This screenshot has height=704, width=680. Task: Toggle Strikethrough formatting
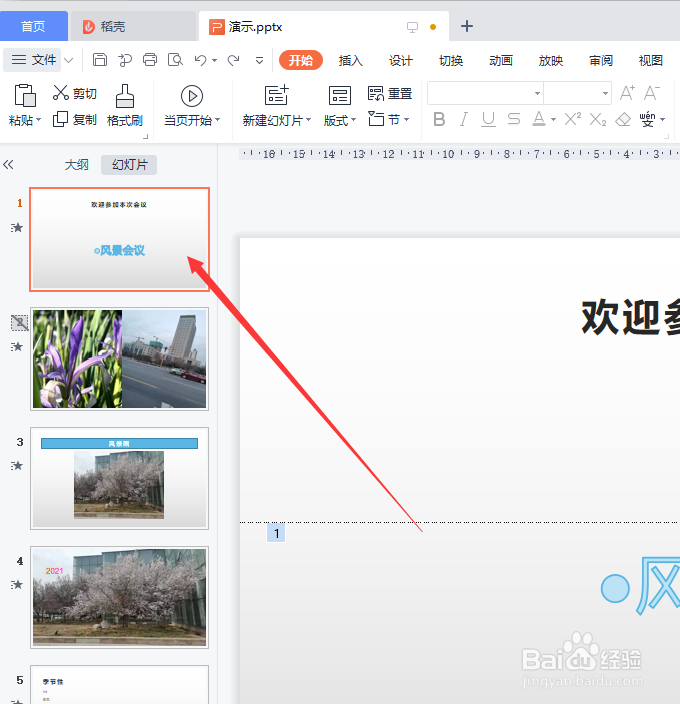(x=513, y=119)
